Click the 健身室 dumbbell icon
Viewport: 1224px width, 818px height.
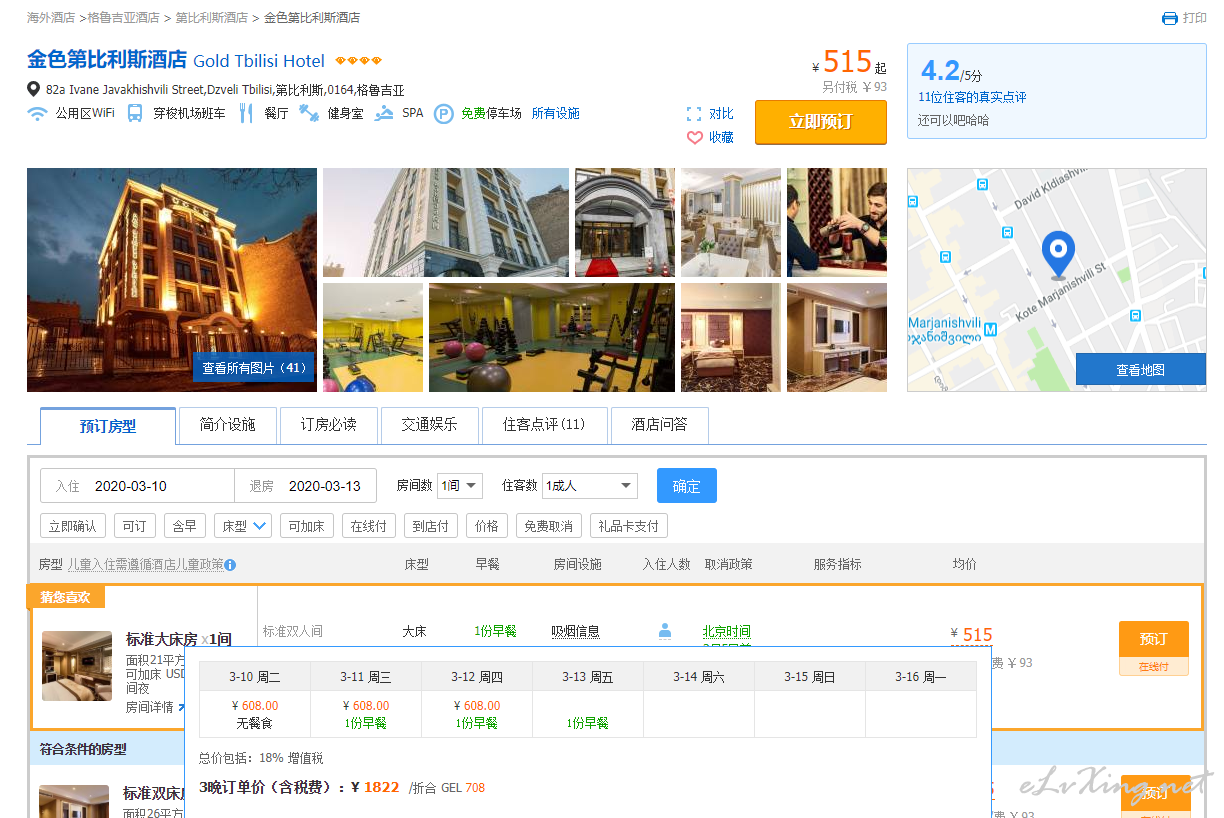click(x=309, y=113)
